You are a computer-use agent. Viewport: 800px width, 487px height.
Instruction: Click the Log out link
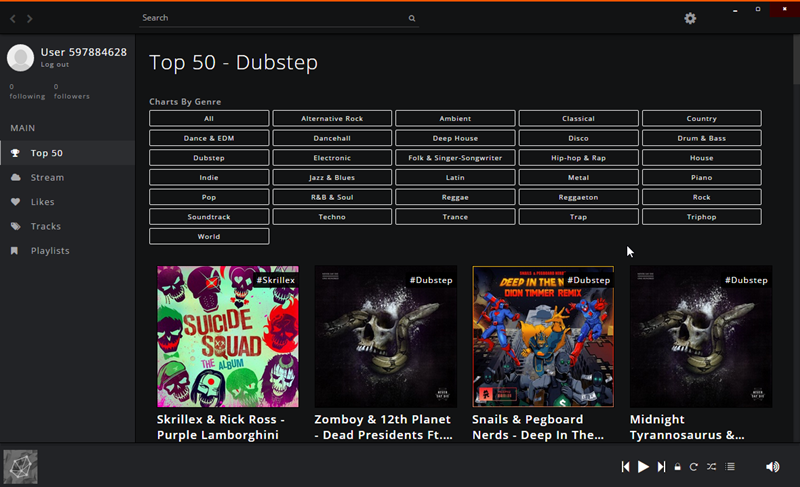(55, 65)
